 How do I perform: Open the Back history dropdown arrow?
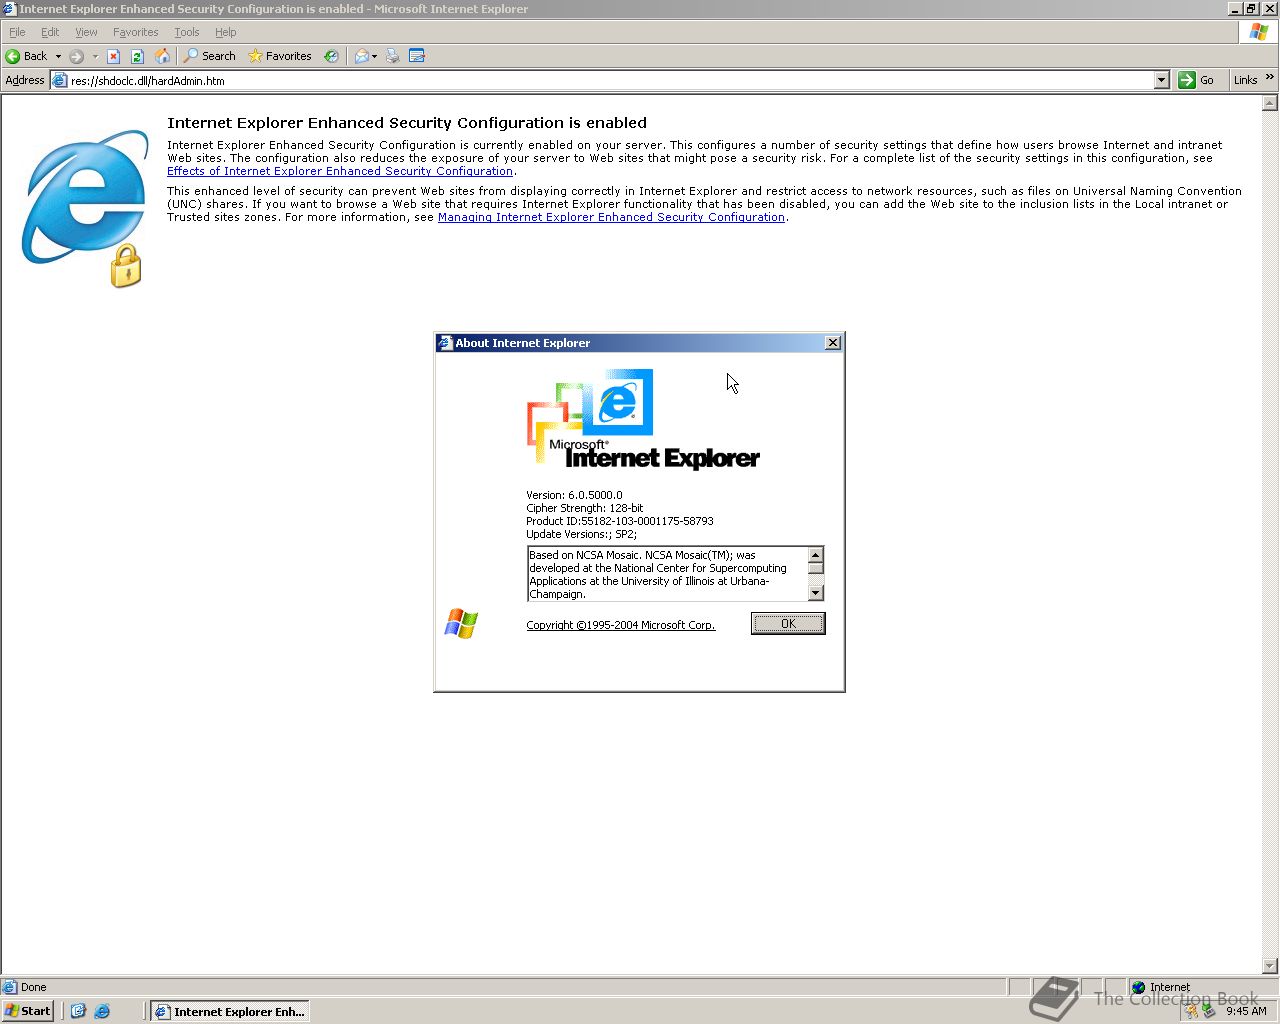click(58, 56)
